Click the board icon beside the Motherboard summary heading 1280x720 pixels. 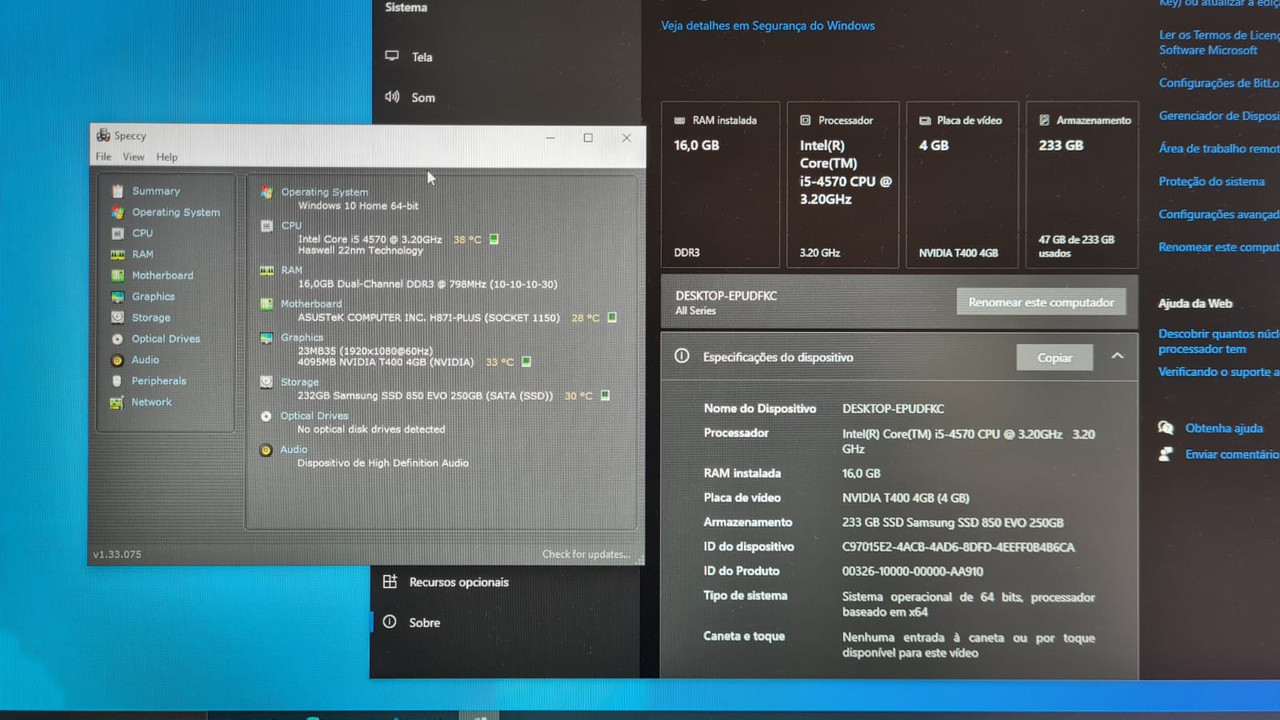266,304
